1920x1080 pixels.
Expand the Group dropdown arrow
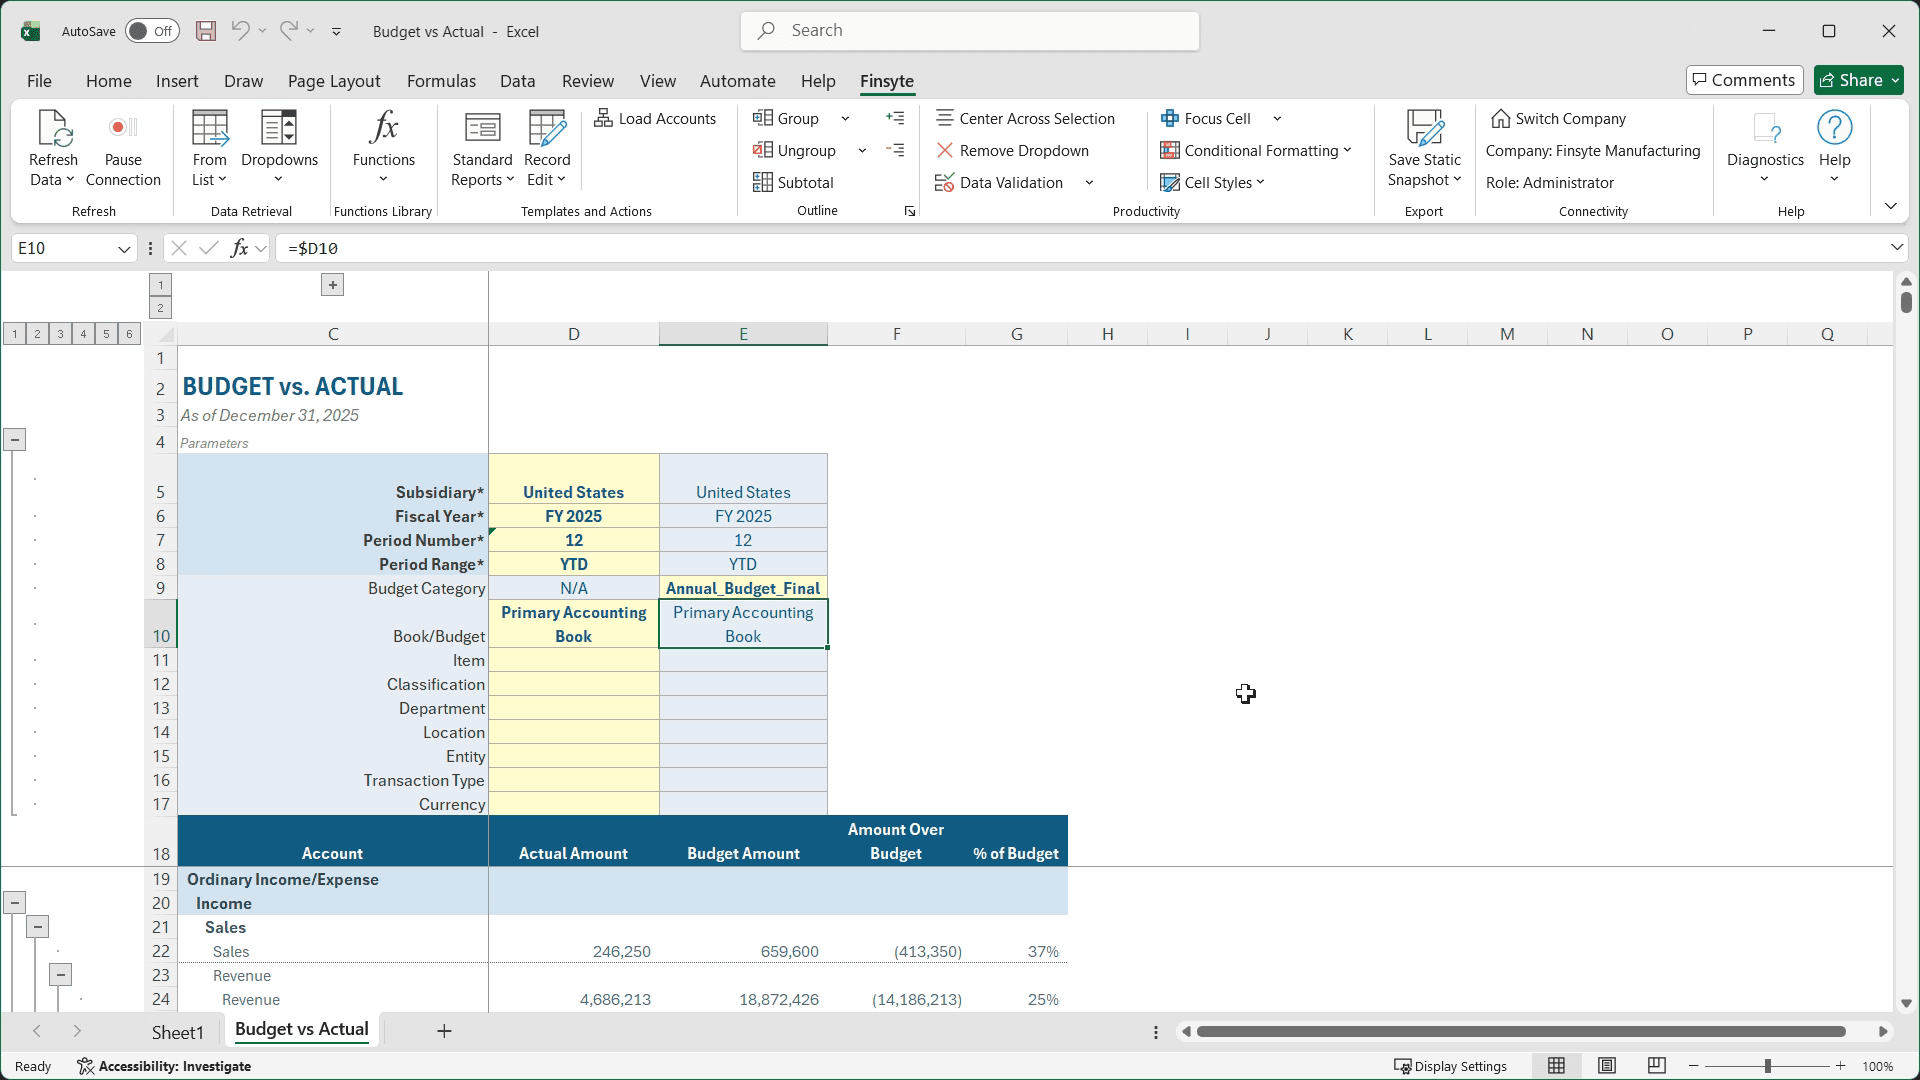[845, 118]
